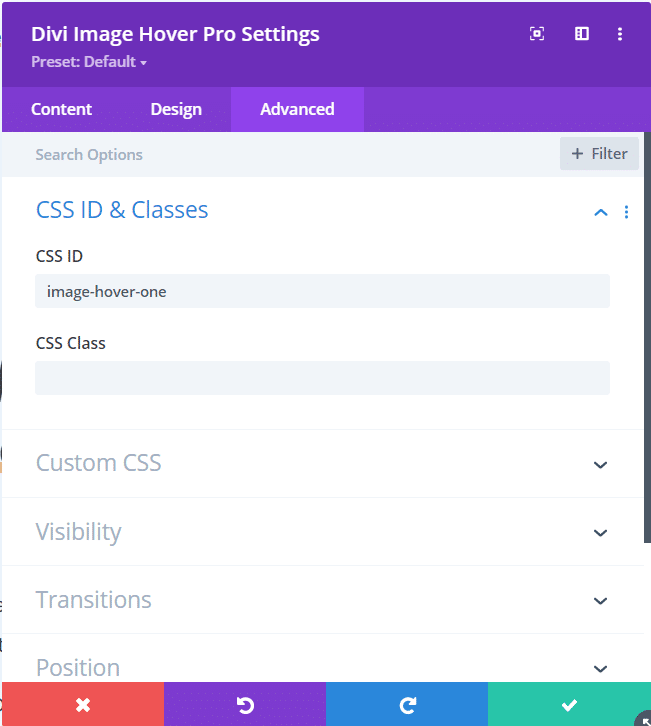Expand the Visibility section
Screen dimensions: 651x726
[601, 533]
